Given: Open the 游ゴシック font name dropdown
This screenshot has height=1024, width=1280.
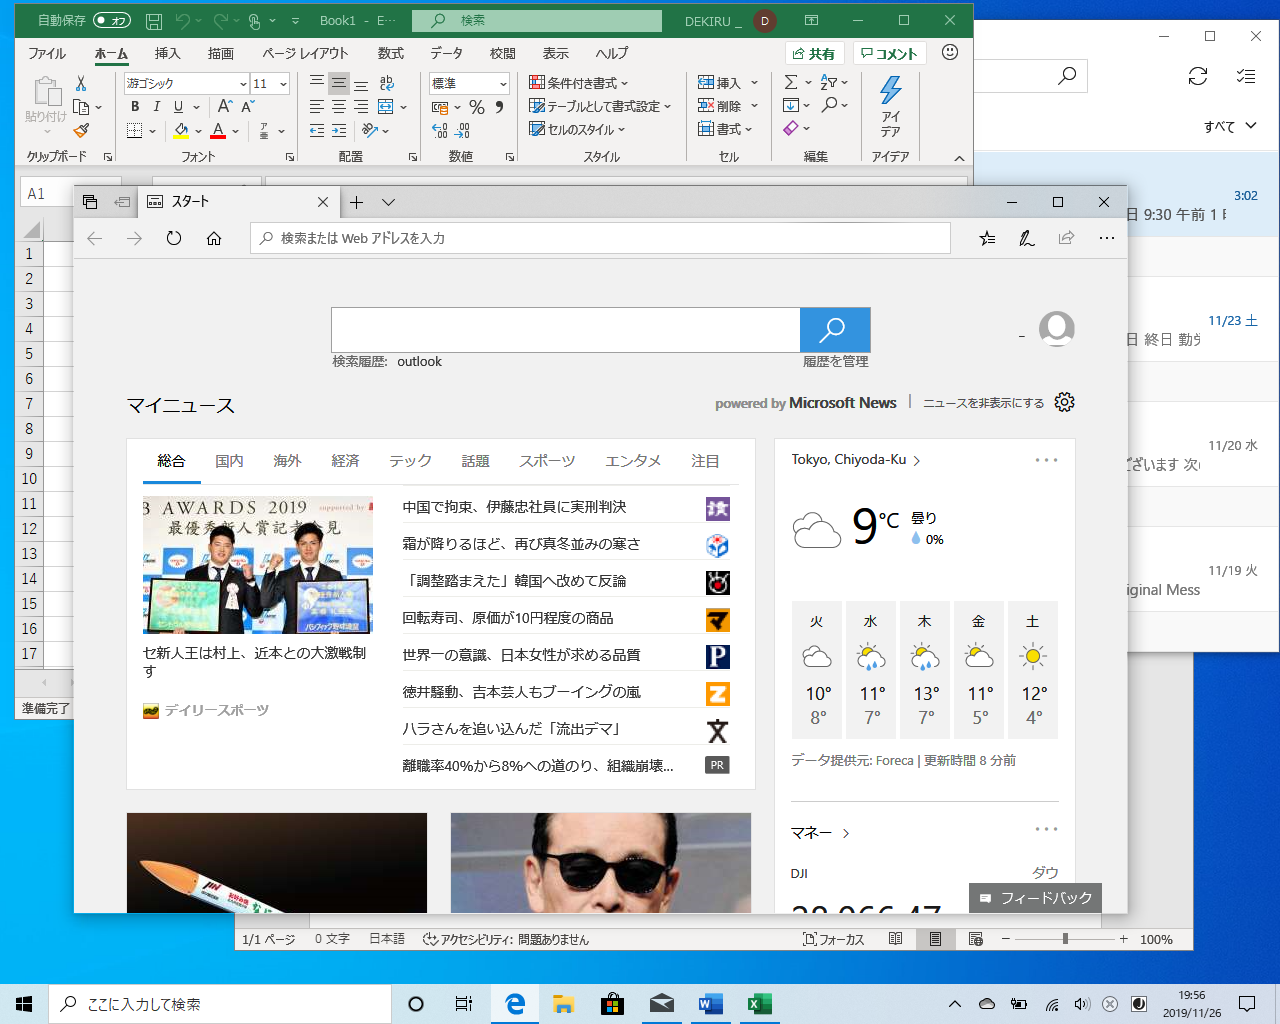Looking at the screenshot, I should [x=243, y=84].
